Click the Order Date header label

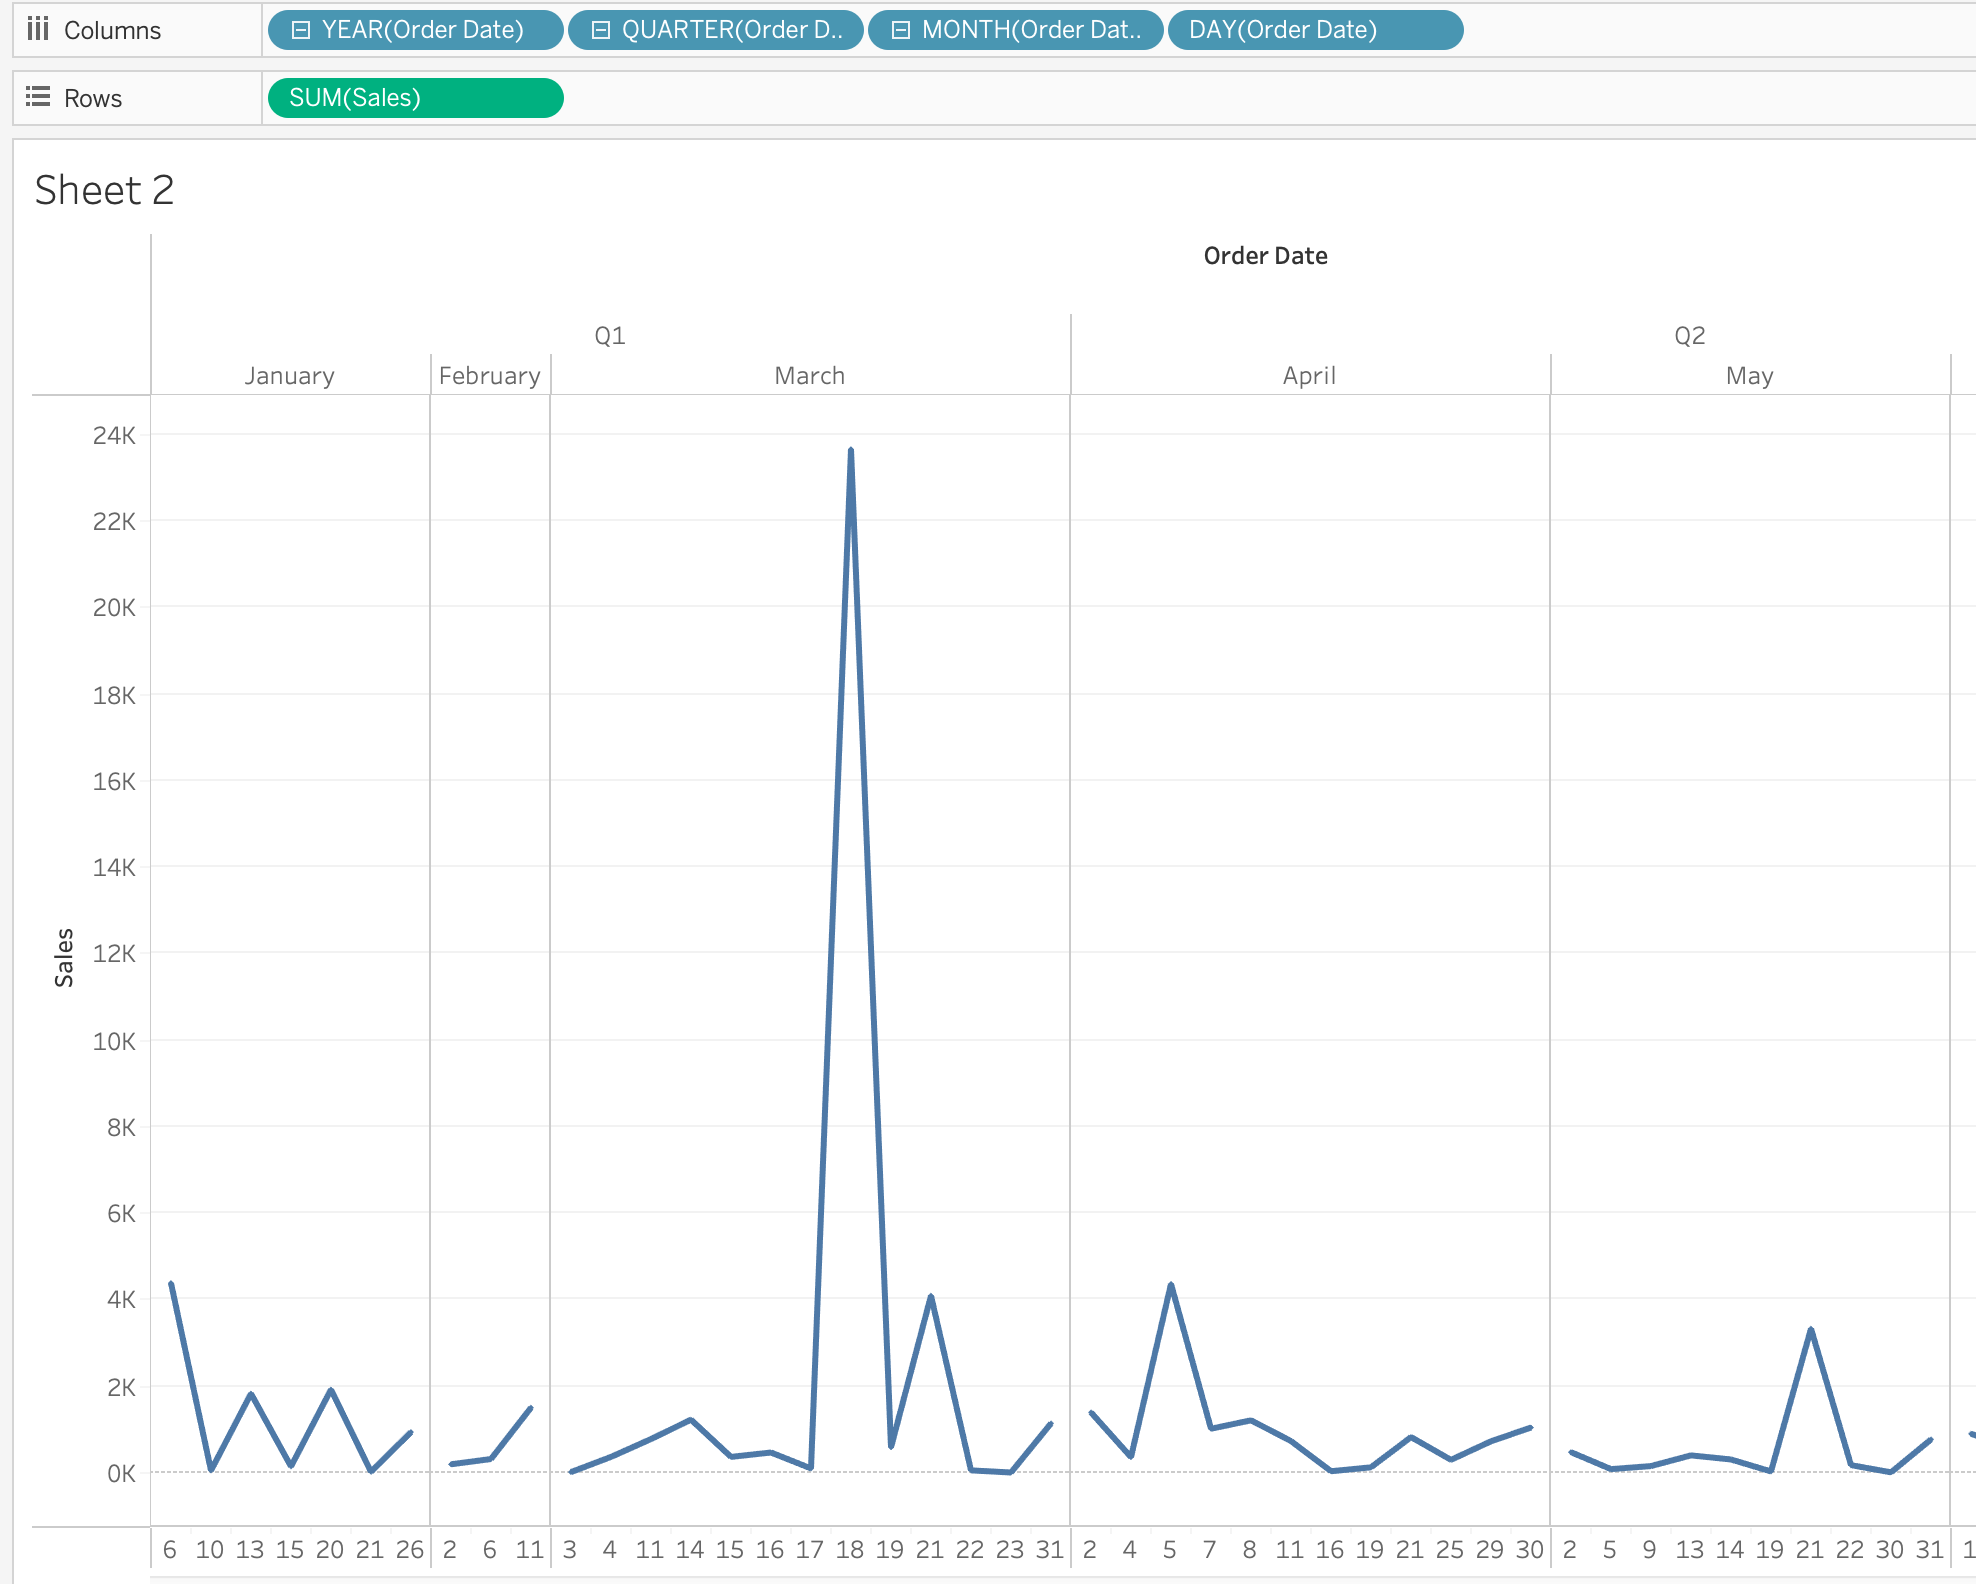1265,256
